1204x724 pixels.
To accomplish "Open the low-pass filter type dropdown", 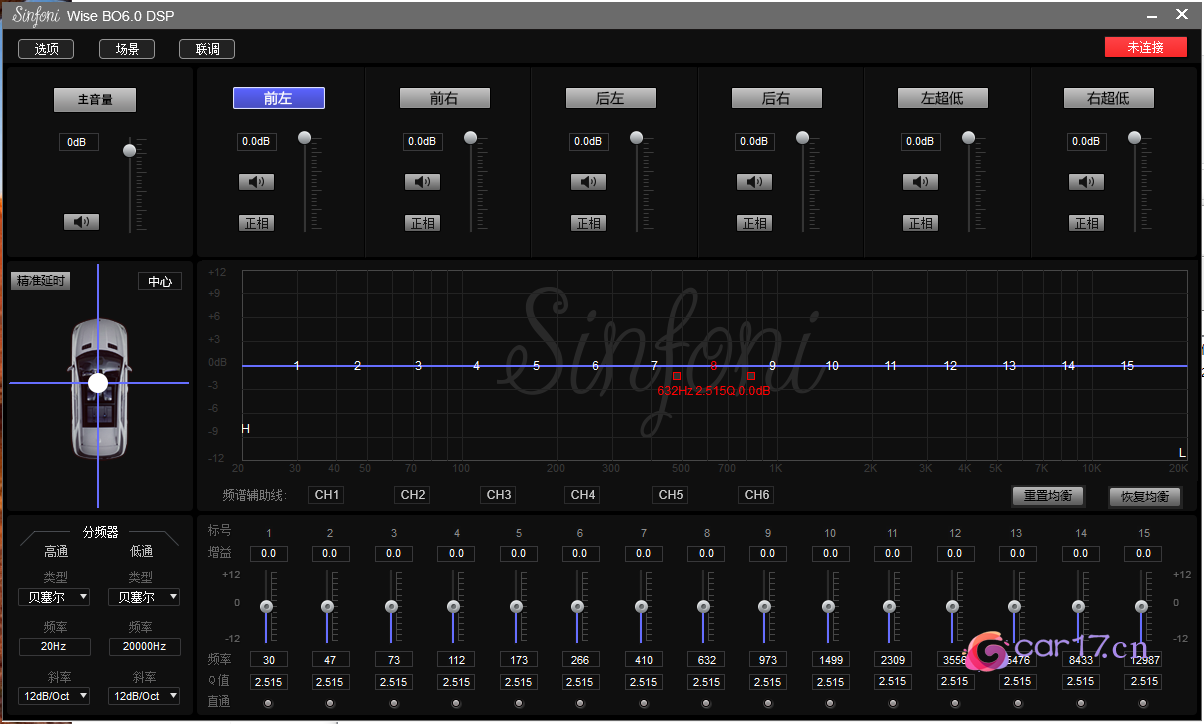I will pos(144,597).
